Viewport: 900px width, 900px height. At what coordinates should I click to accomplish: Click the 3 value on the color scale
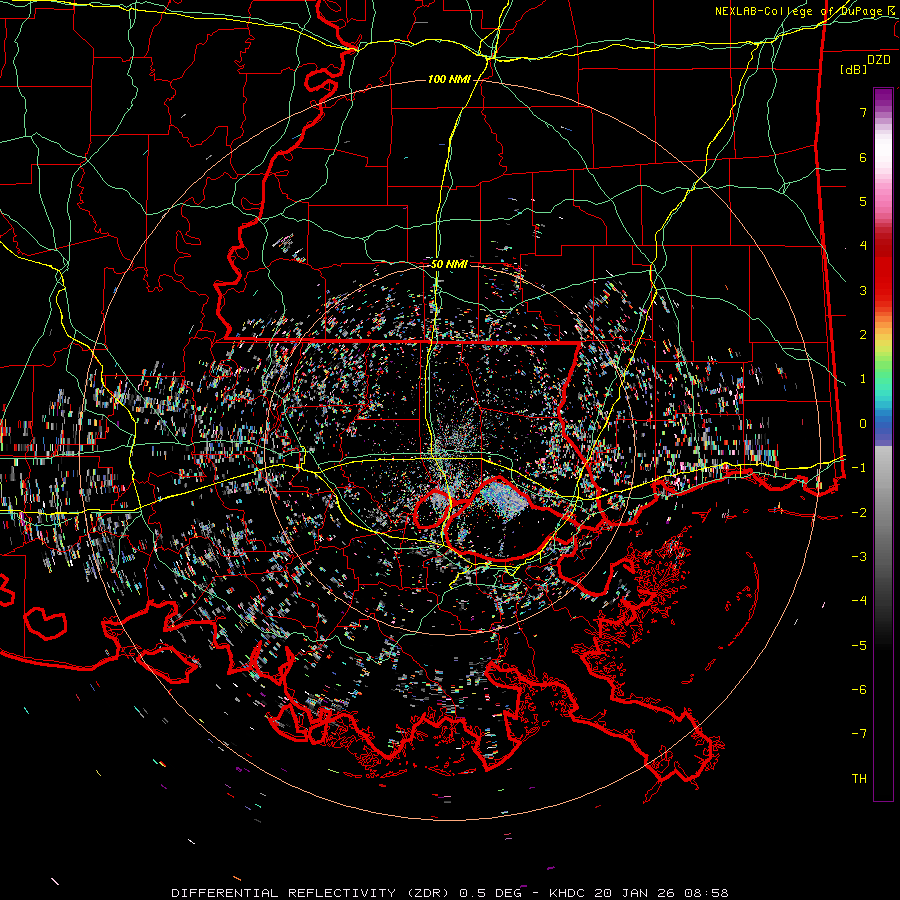pyautogui.click(x=863, y=290)
